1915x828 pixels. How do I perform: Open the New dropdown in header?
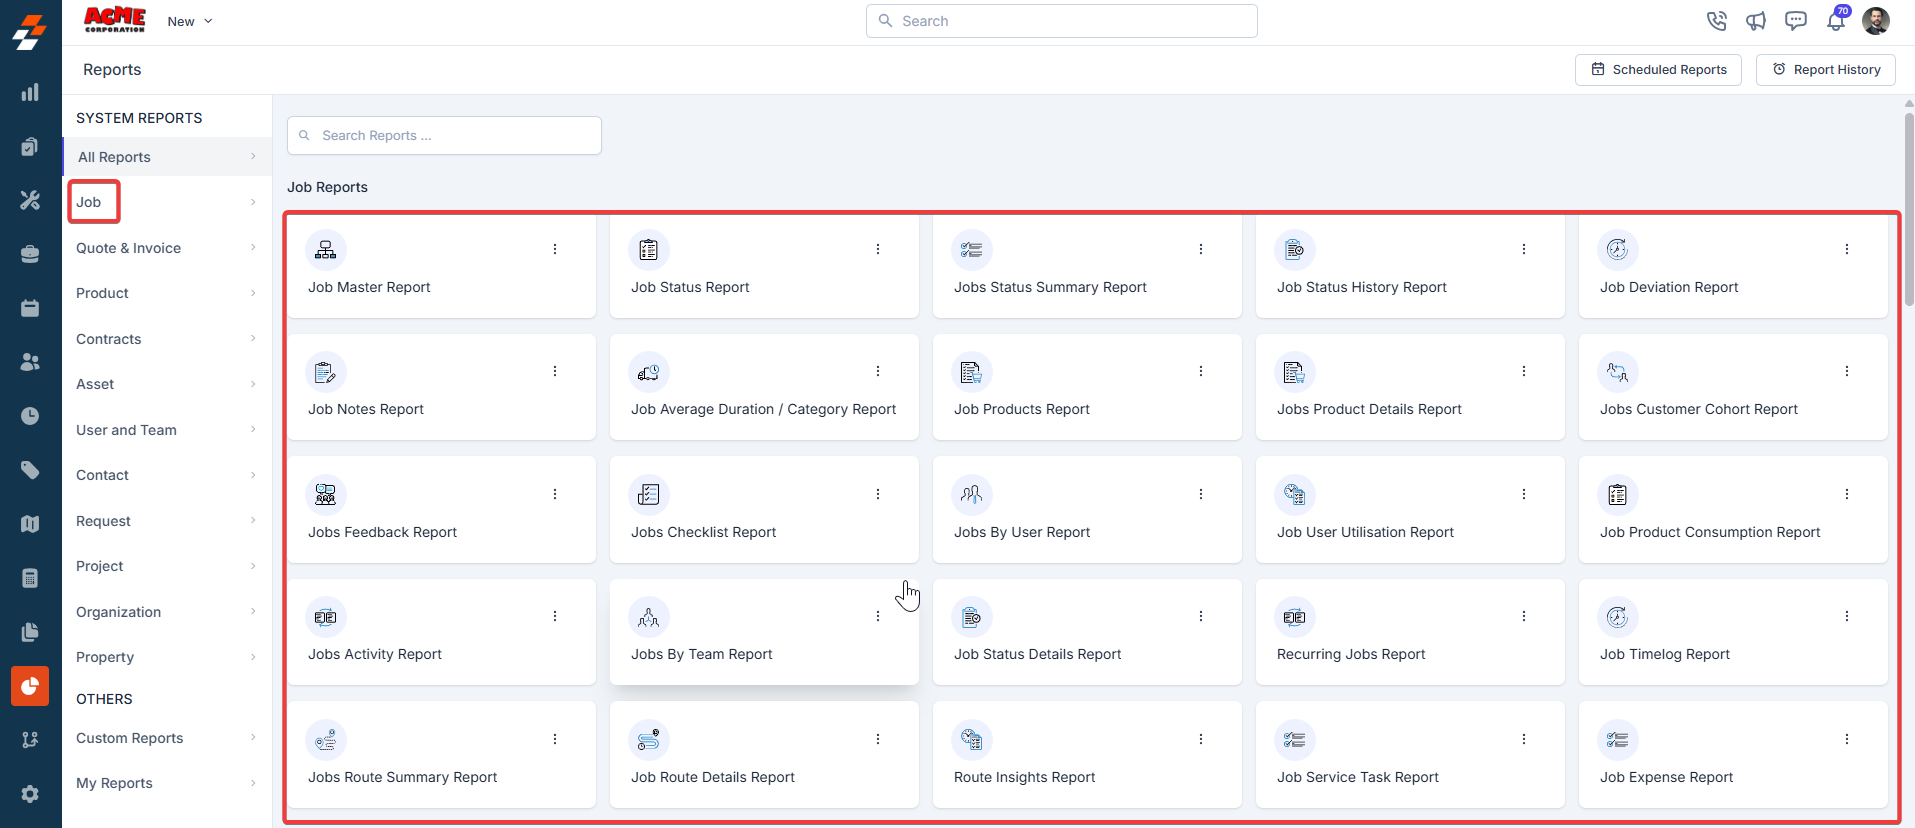pos(190,21)
